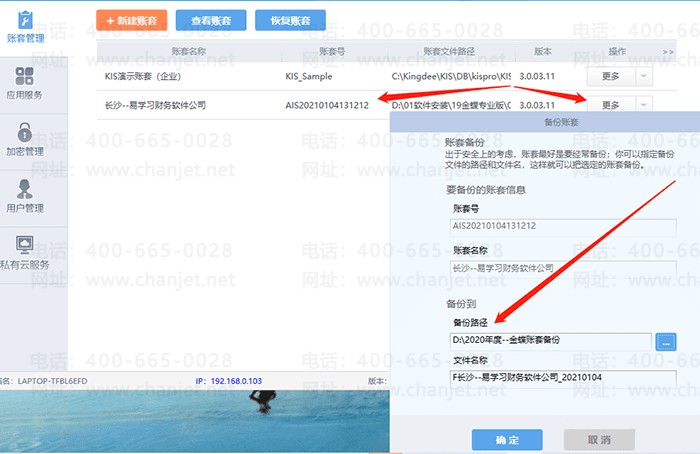Click into the 备份路径 field
This screenshot has height=454, width=700.
(x=550, y=341)
